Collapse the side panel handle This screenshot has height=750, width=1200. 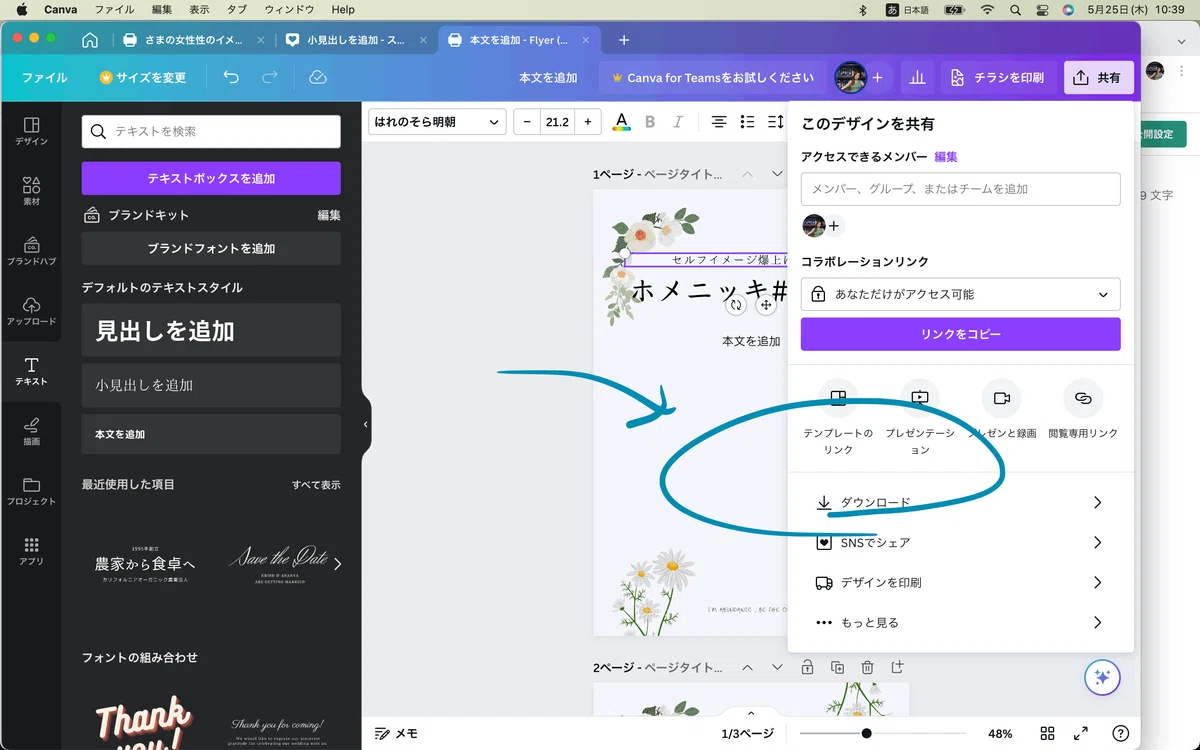coord(365,424)
